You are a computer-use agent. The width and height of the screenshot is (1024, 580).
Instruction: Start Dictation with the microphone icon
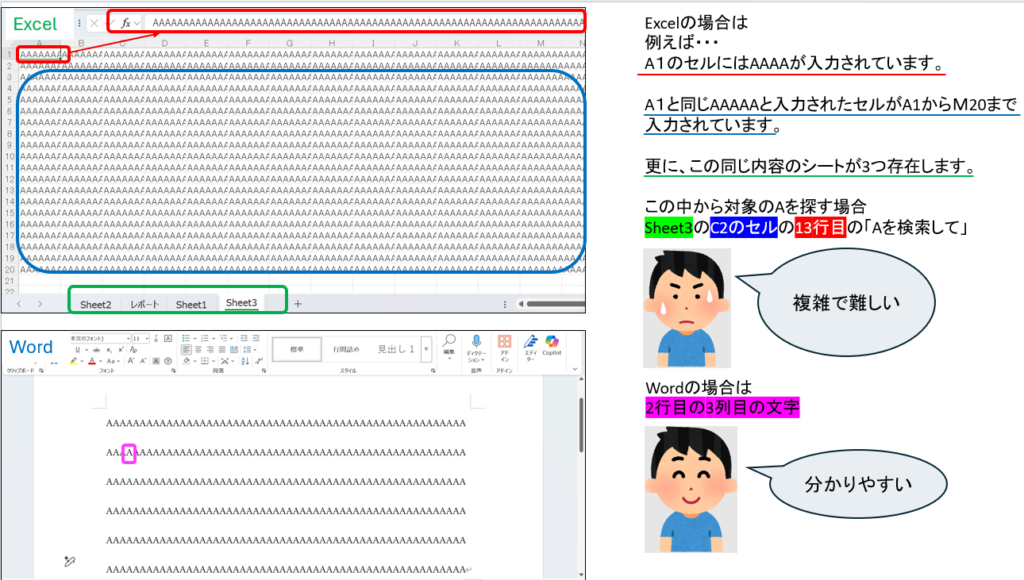coord(476,343)
